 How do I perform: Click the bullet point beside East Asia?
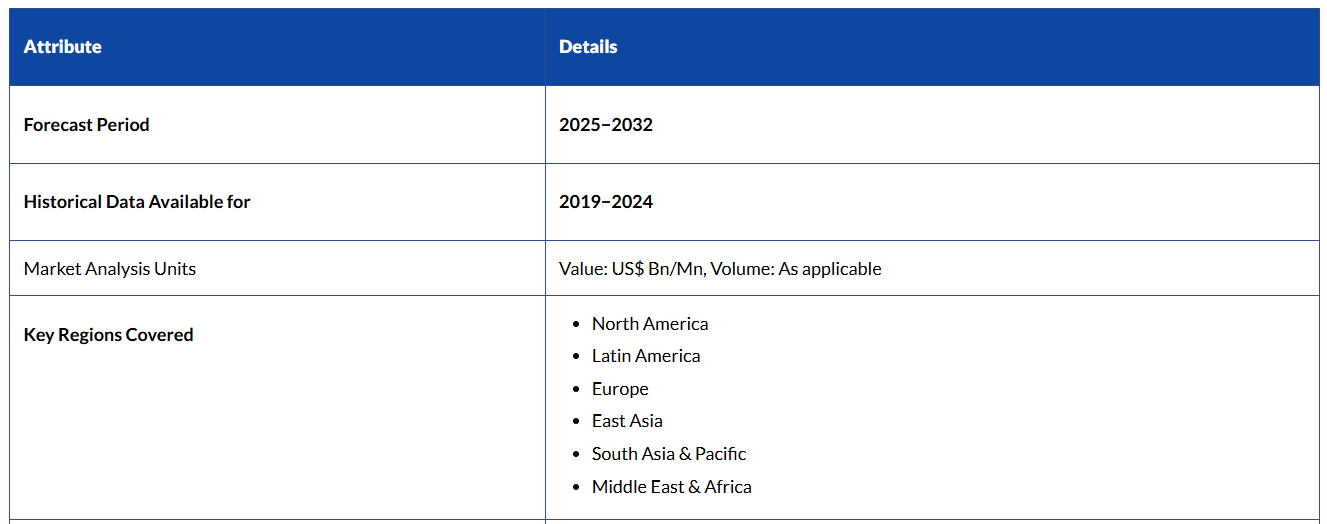(576, 422)
